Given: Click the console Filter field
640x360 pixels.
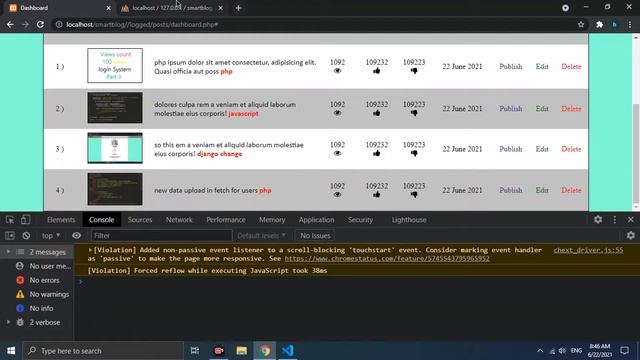Looking at the screenshot, I should tap(162, 236).
